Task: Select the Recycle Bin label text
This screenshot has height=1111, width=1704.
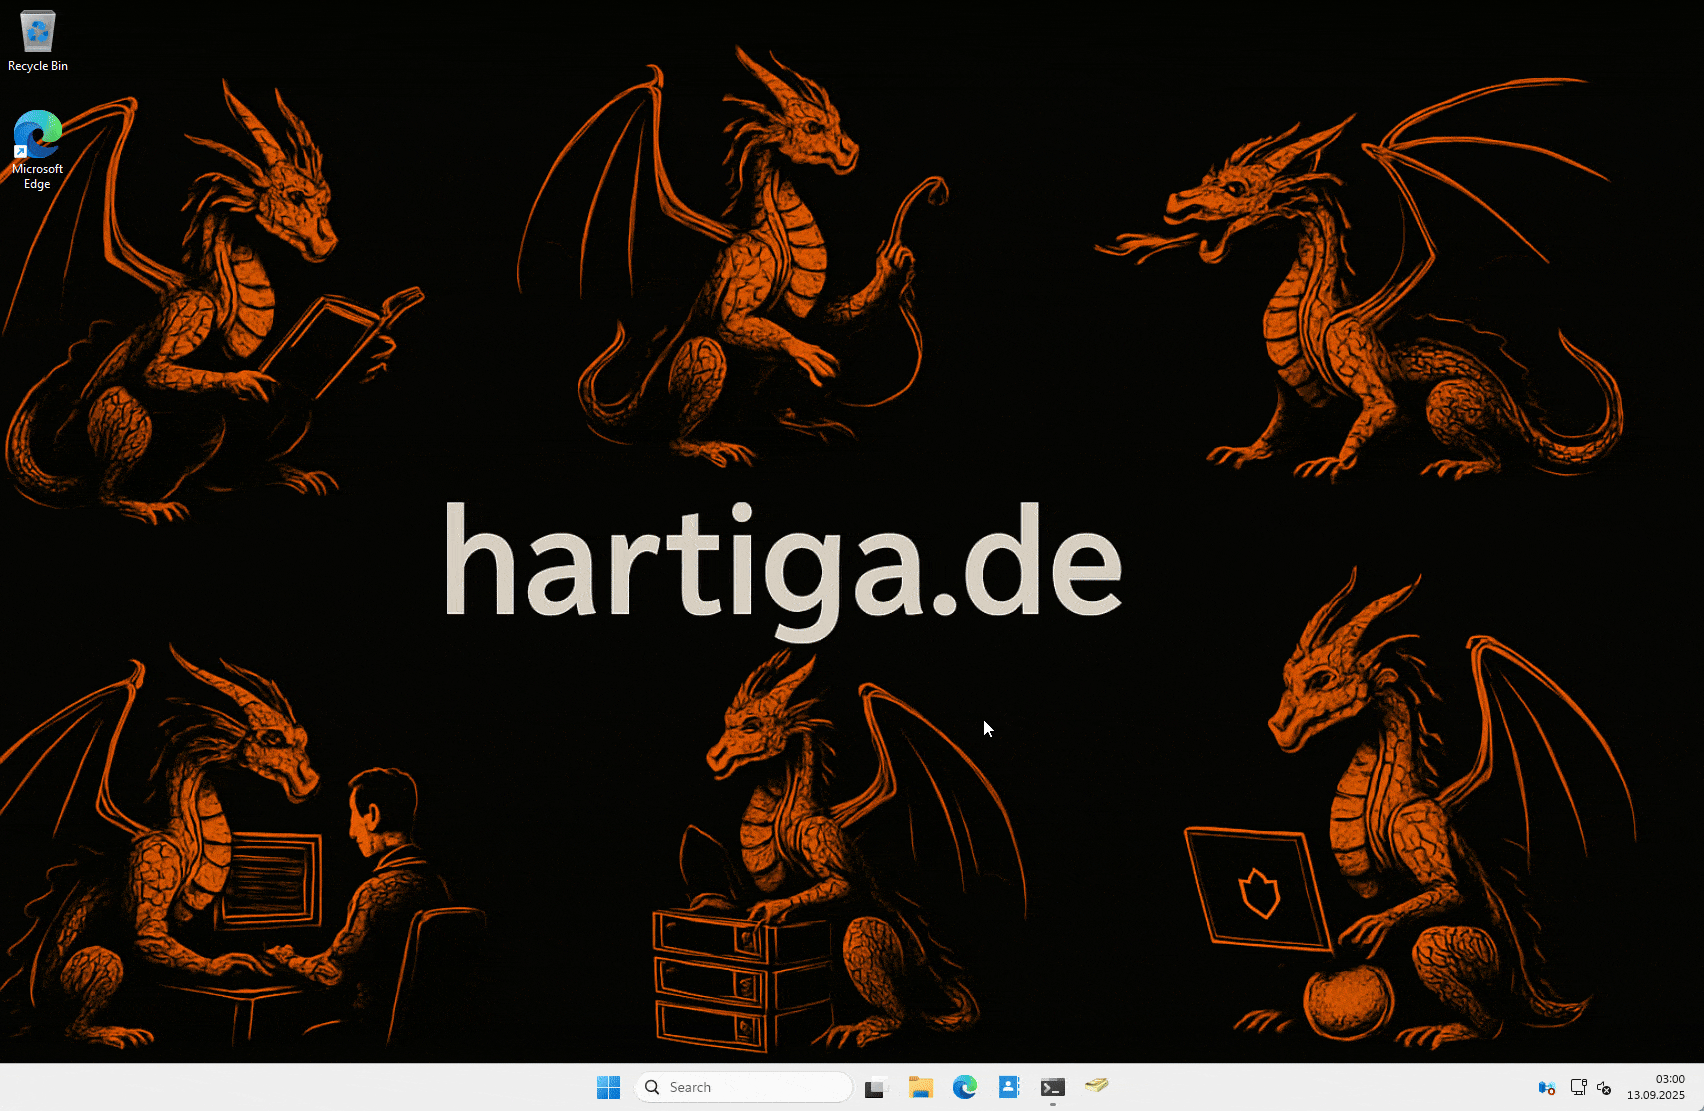Action: pos(37,66)
